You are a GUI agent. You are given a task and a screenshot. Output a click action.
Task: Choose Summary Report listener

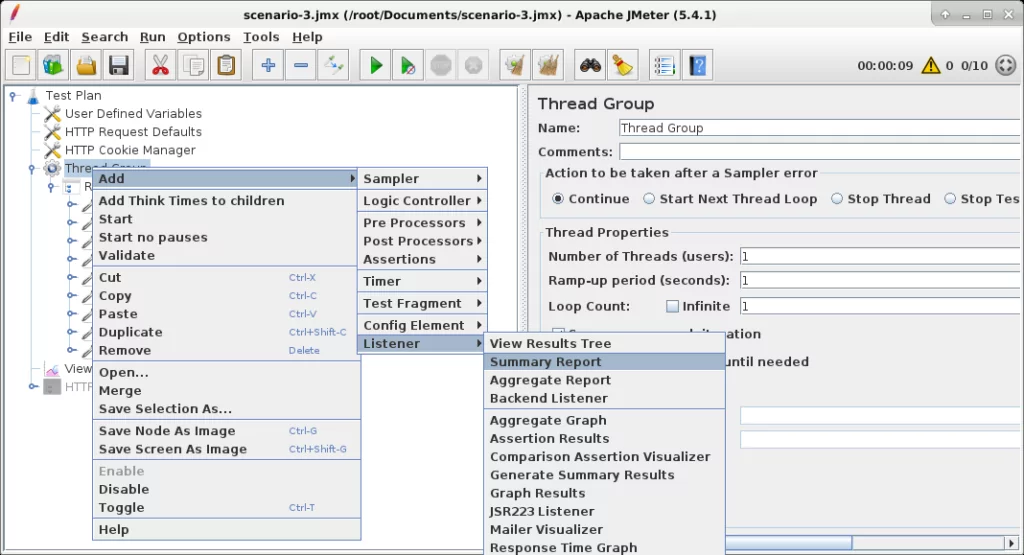pyautogui.click(x=605, y=362)
